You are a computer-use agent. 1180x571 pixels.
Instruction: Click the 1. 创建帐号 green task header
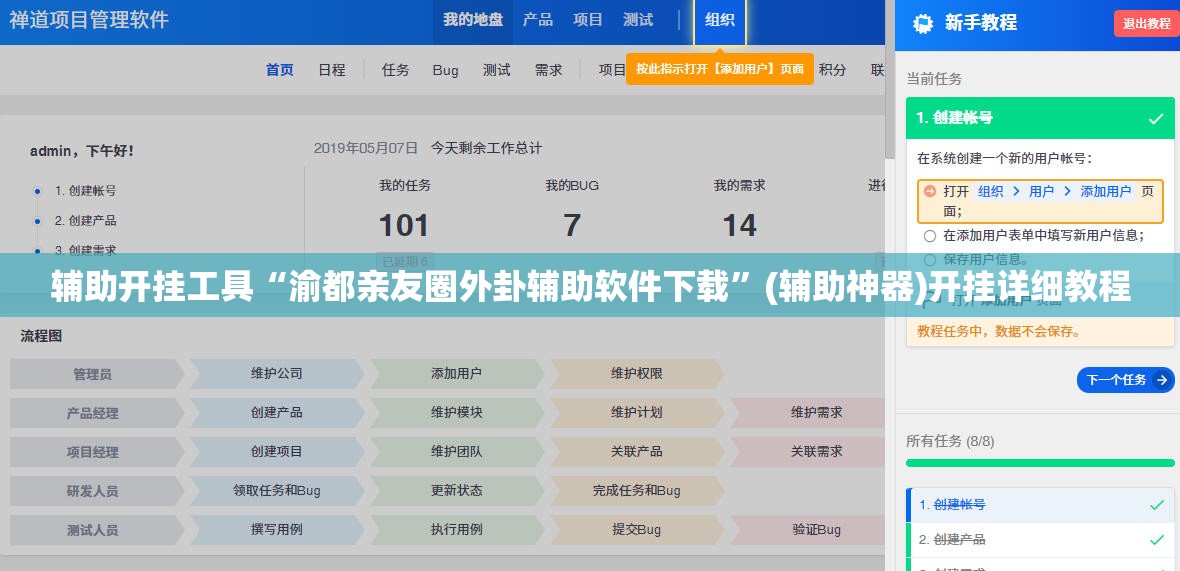pos(1040,118)
